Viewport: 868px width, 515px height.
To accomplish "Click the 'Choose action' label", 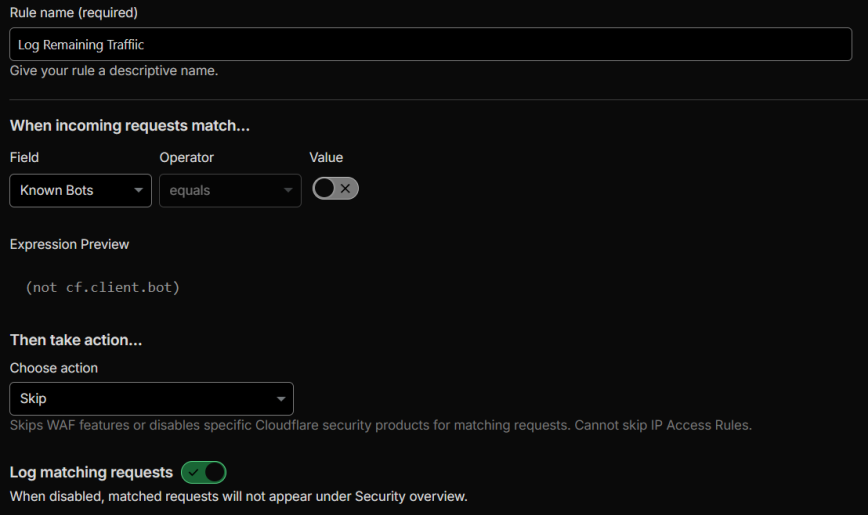I will coord(54,368).
